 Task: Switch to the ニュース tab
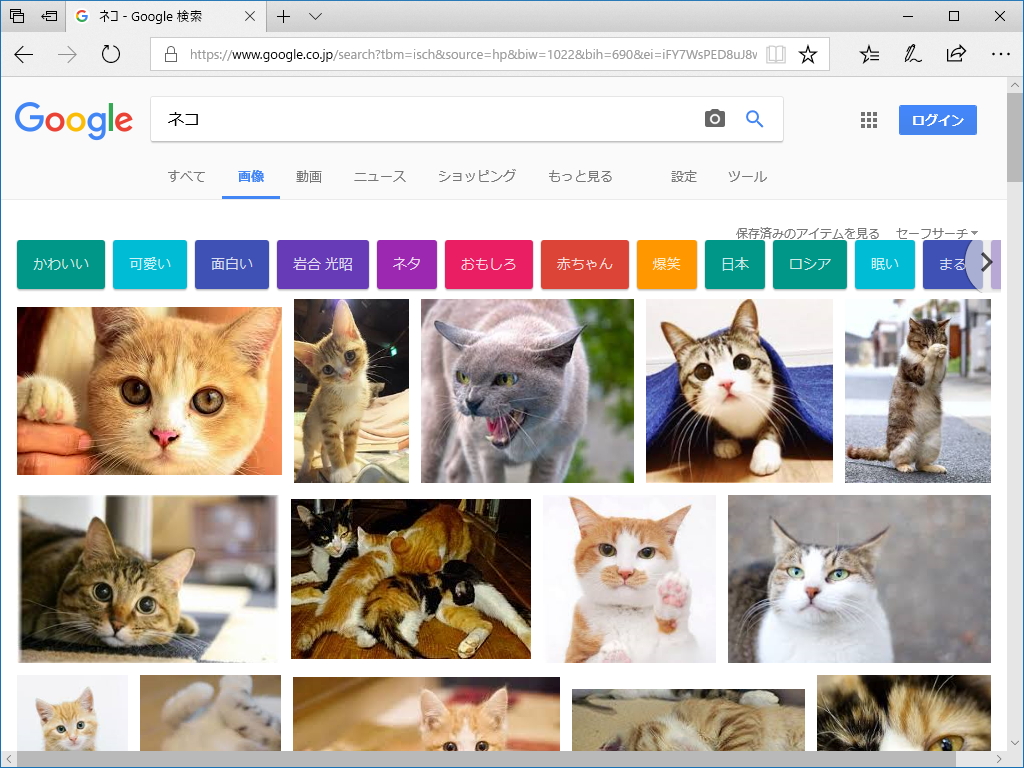tap(380, 176)
